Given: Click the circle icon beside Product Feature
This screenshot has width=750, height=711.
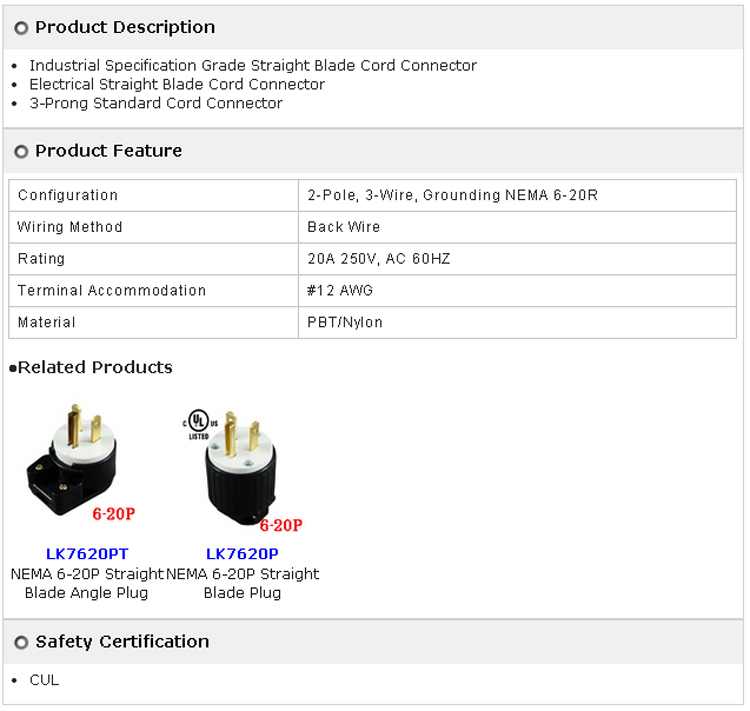Looking at the screenshot, I should (21, 152).
